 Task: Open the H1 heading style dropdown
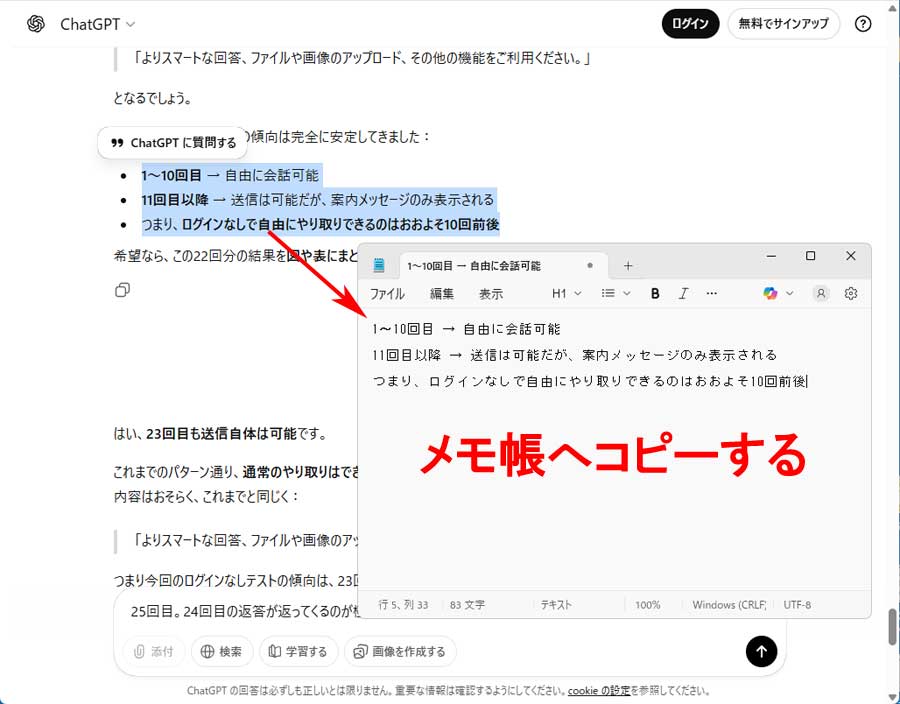(565, 293)
